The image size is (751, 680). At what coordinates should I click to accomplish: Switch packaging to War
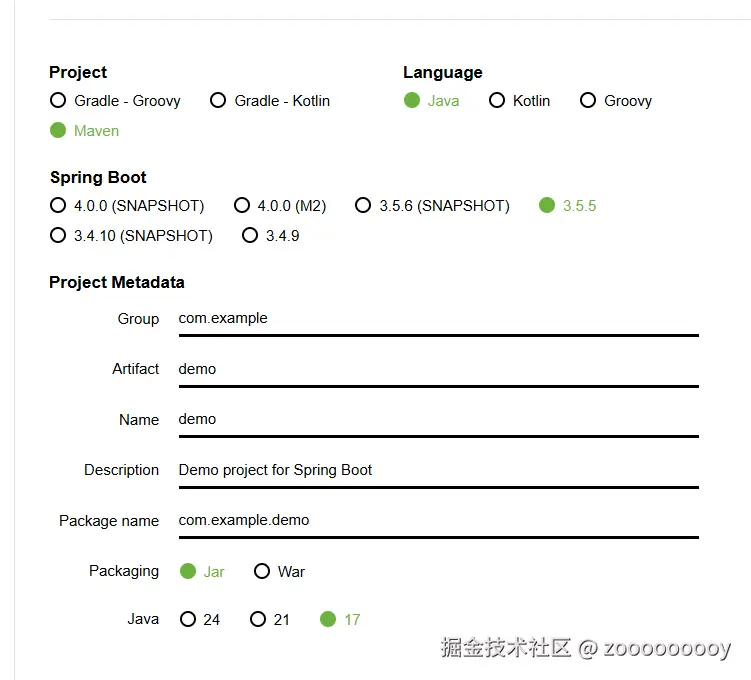(x=262, y=572)
